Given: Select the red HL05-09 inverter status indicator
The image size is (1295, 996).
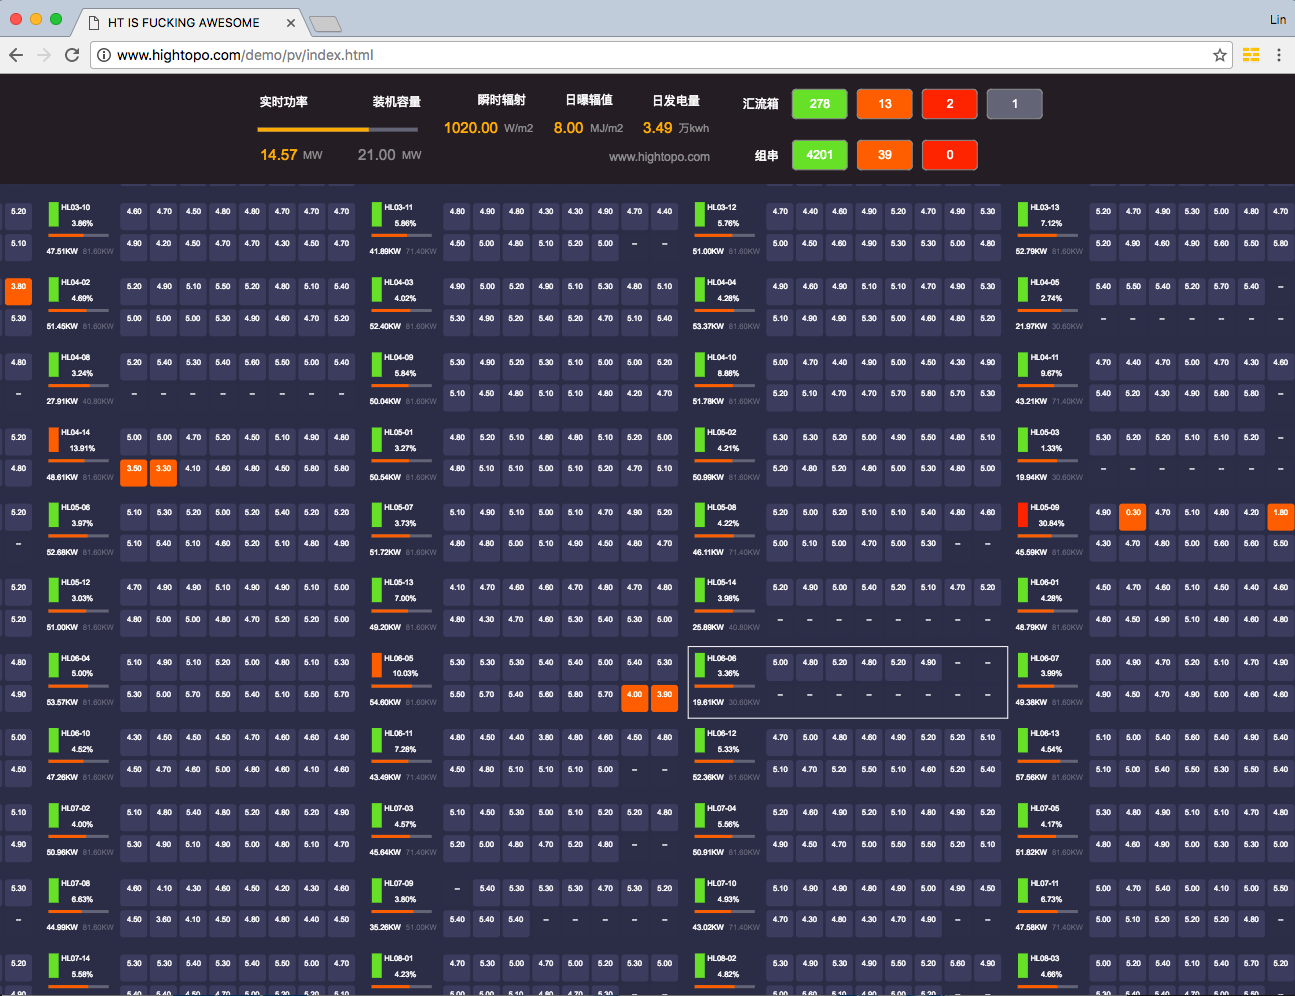Looking at the screenshot, I should point(1022,514).
